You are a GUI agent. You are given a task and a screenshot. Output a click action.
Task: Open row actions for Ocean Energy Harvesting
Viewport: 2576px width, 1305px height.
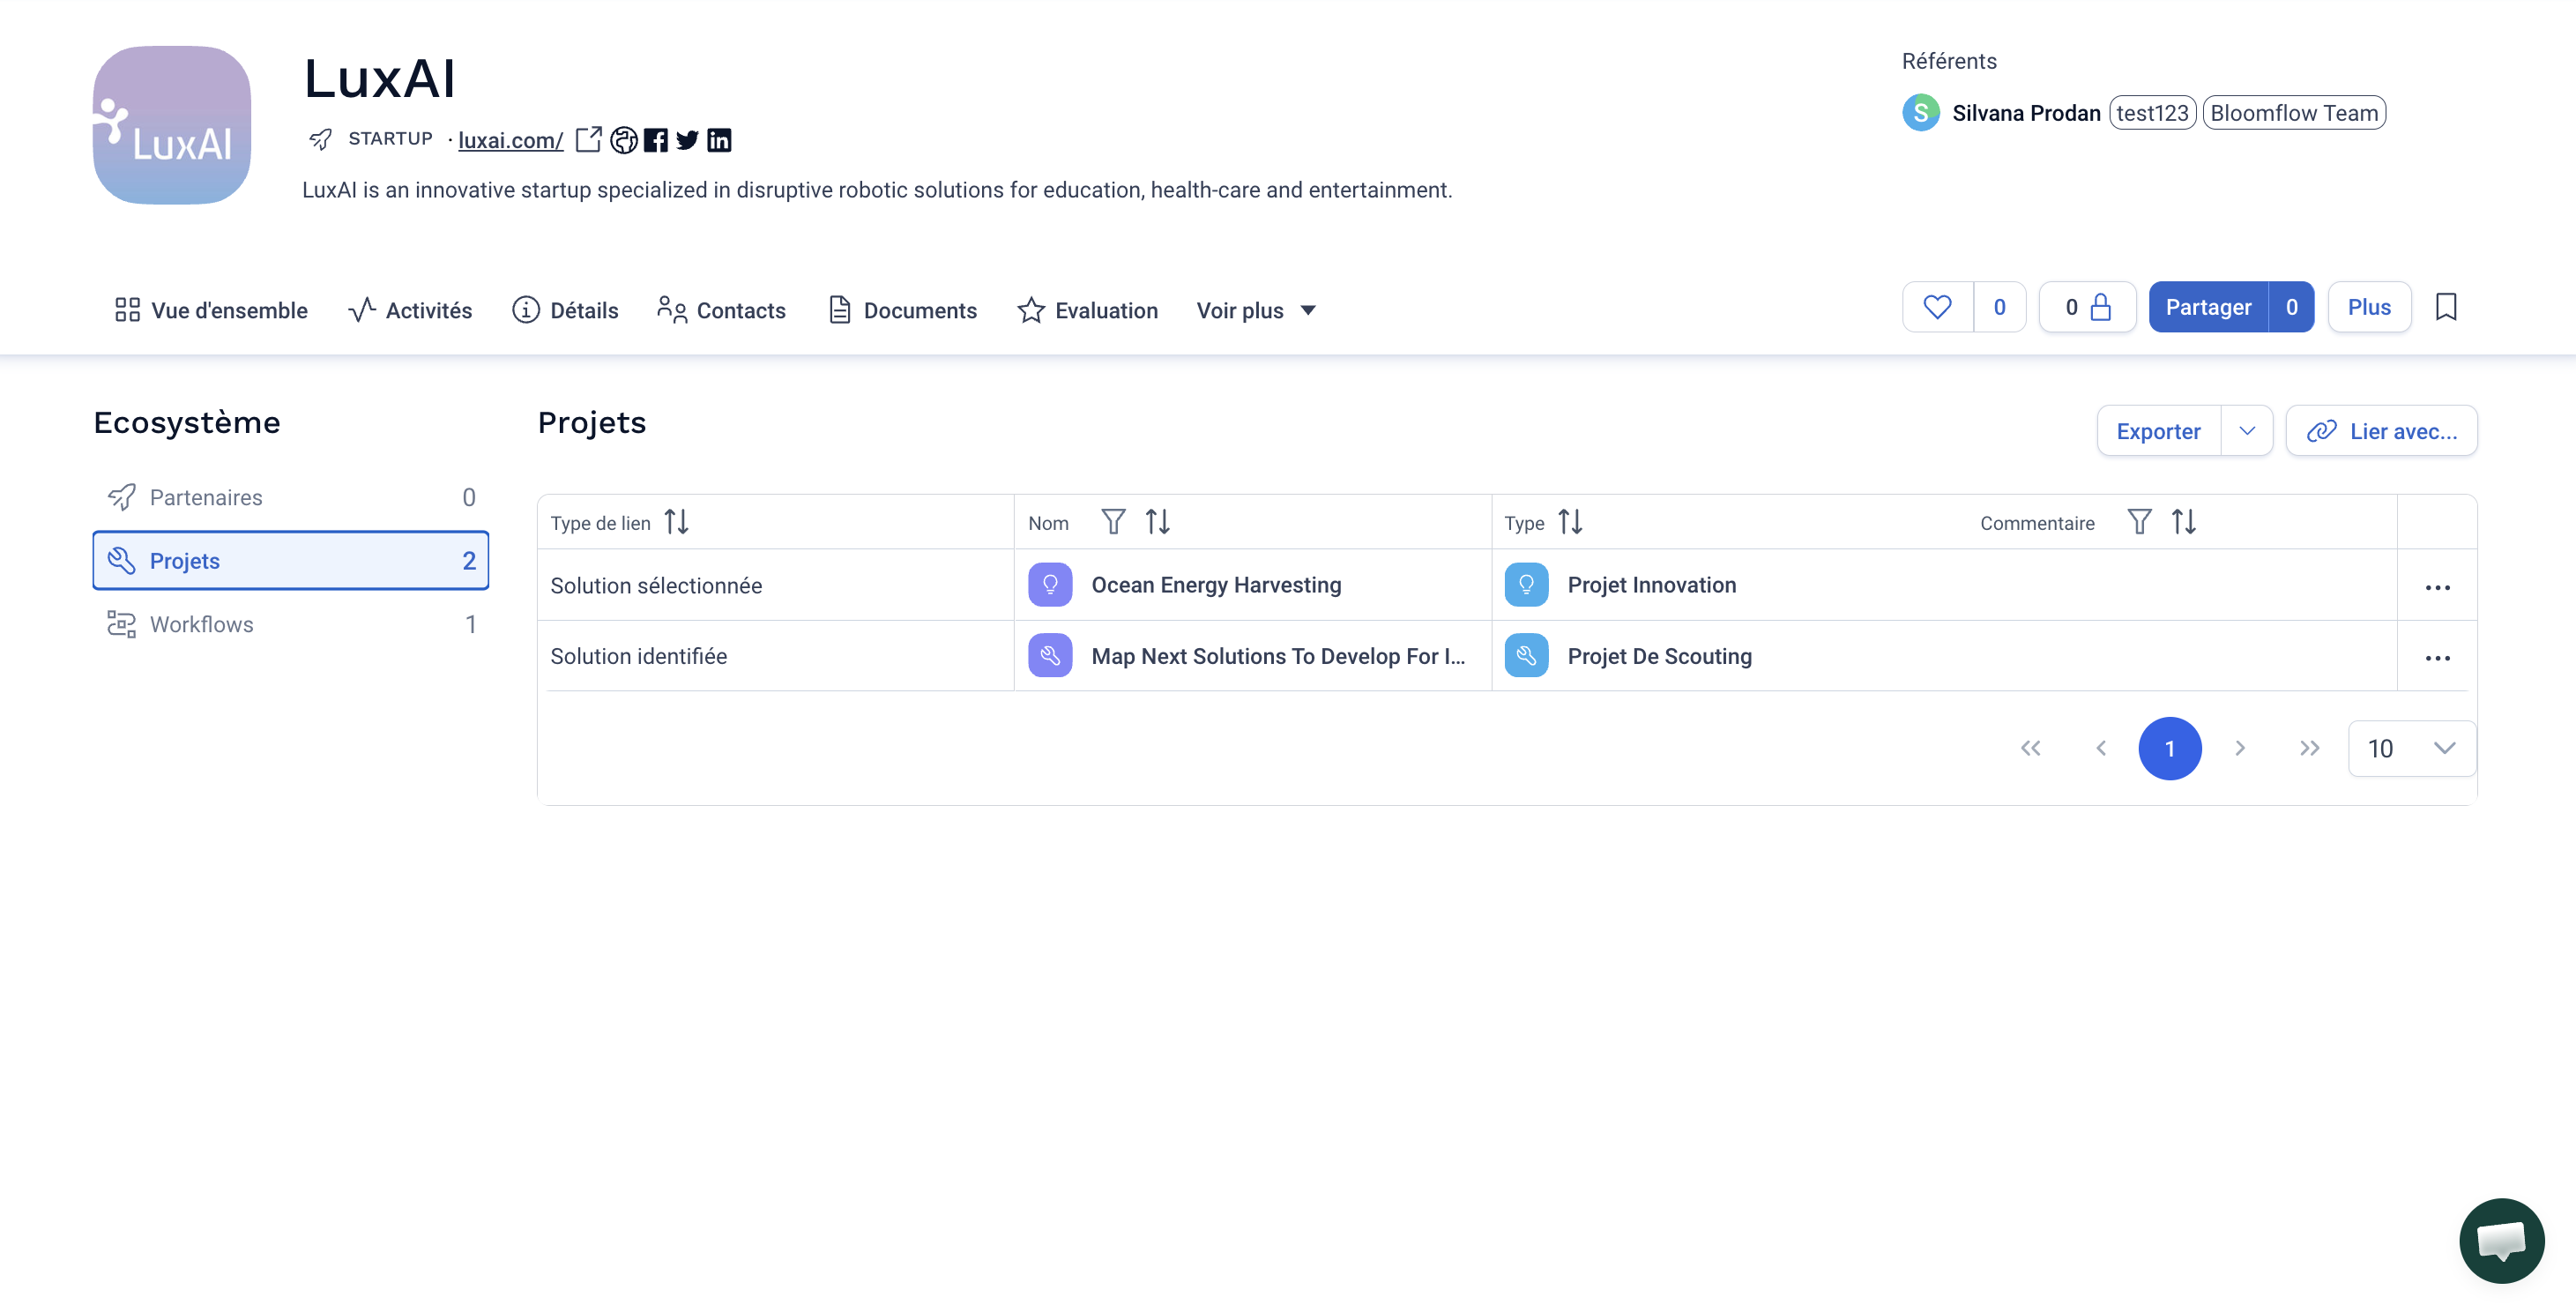click(x=2438, y=587)
